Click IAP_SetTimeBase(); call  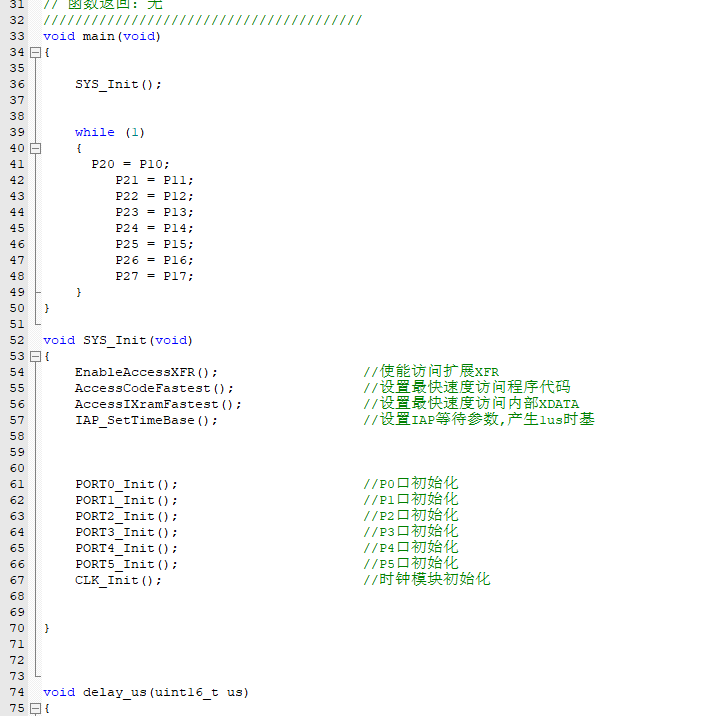pos(146,421)
